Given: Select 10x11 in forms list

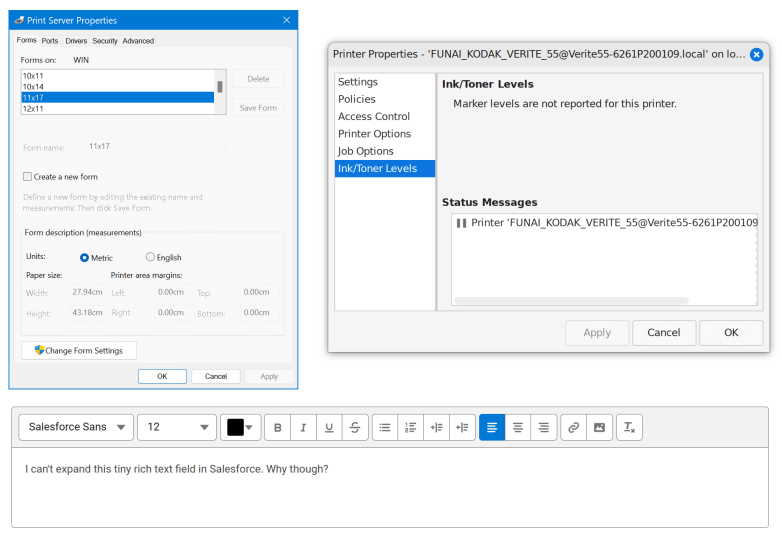Looking at the screenshot, I should click(x=118, y=76).
